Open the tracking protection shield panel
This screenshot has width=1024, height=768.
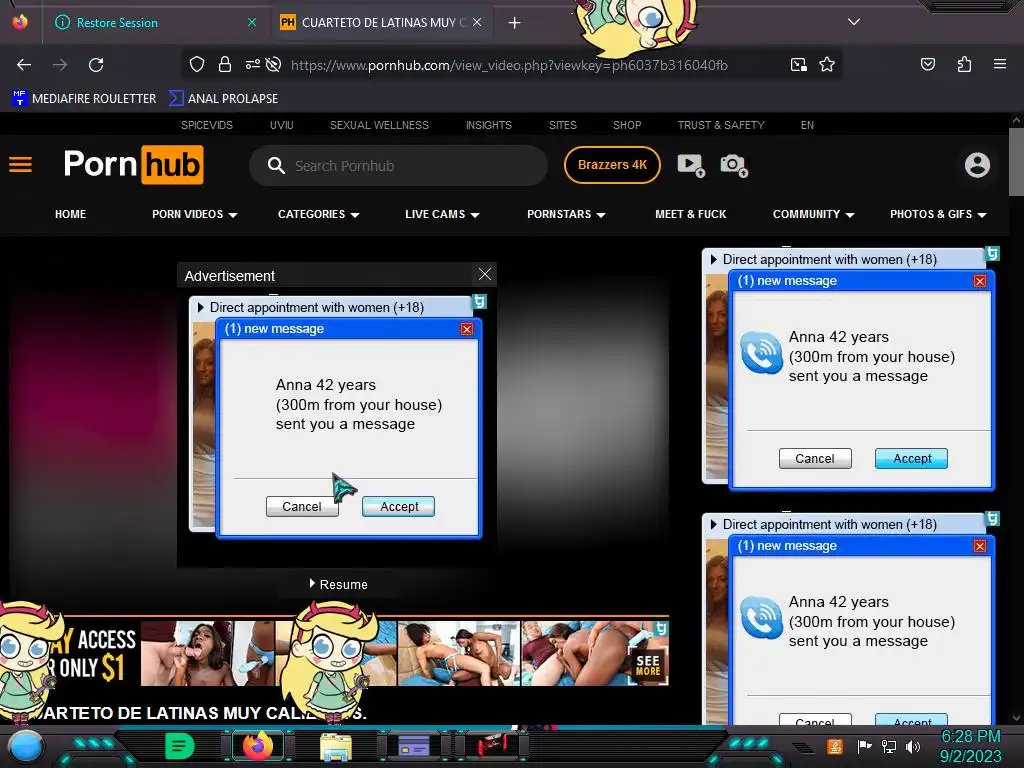(197, 64)
